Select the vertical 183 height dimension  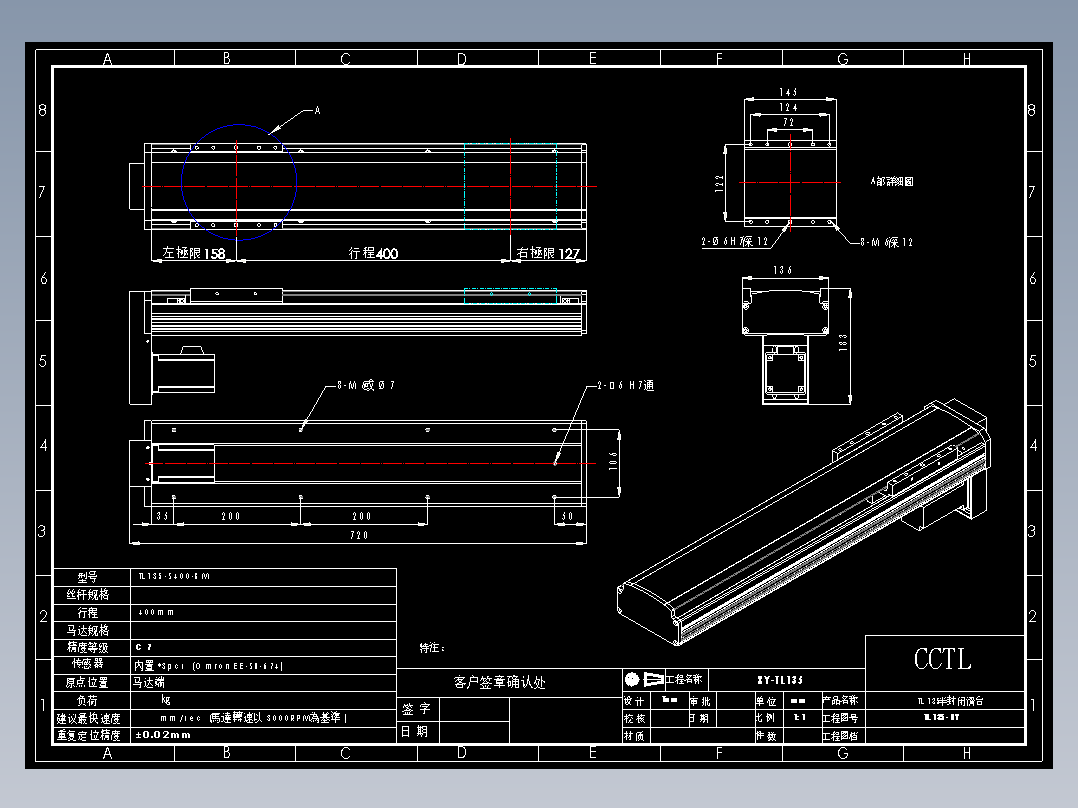843,342
